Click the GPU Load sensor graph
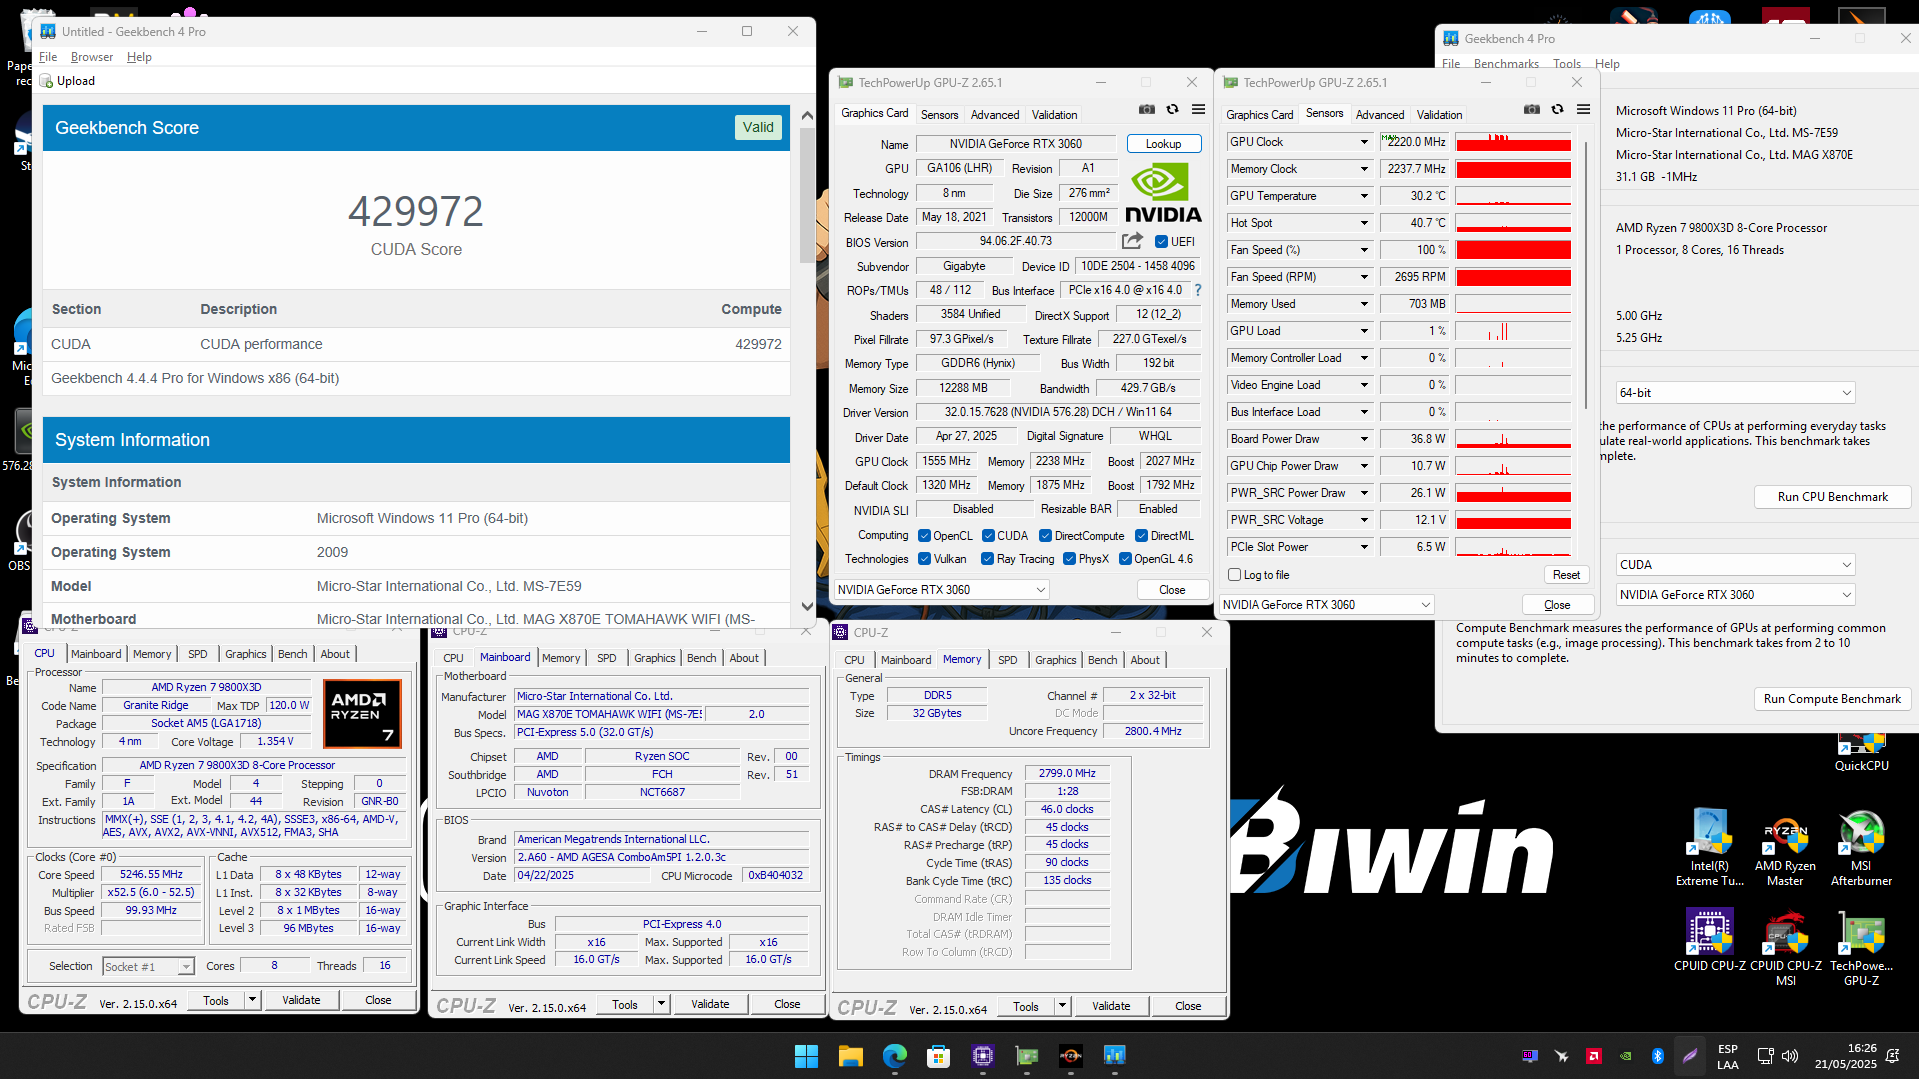Image resolution: width=1919 pixels, height=1079 pixels. tap(1513, 331)
